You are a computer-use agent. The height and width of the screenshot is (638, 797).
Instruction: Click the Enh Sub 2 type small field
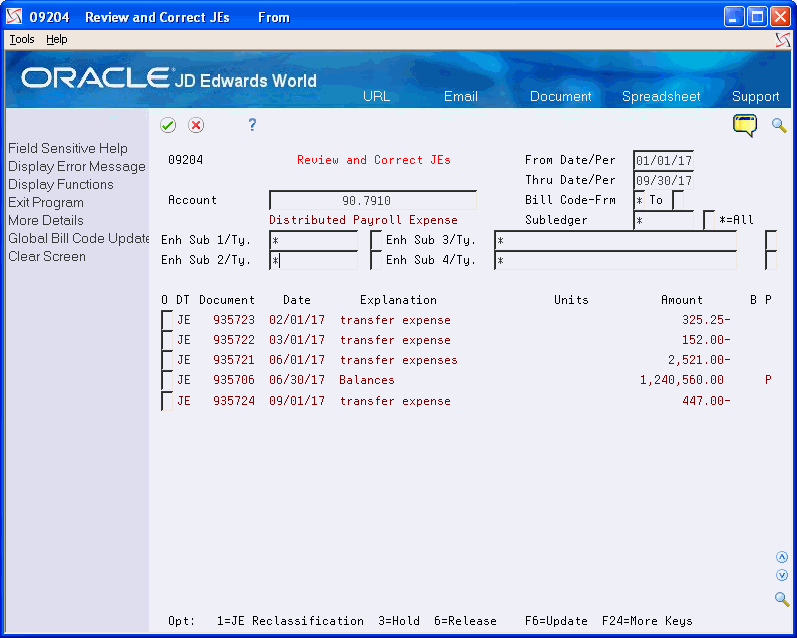376,260
